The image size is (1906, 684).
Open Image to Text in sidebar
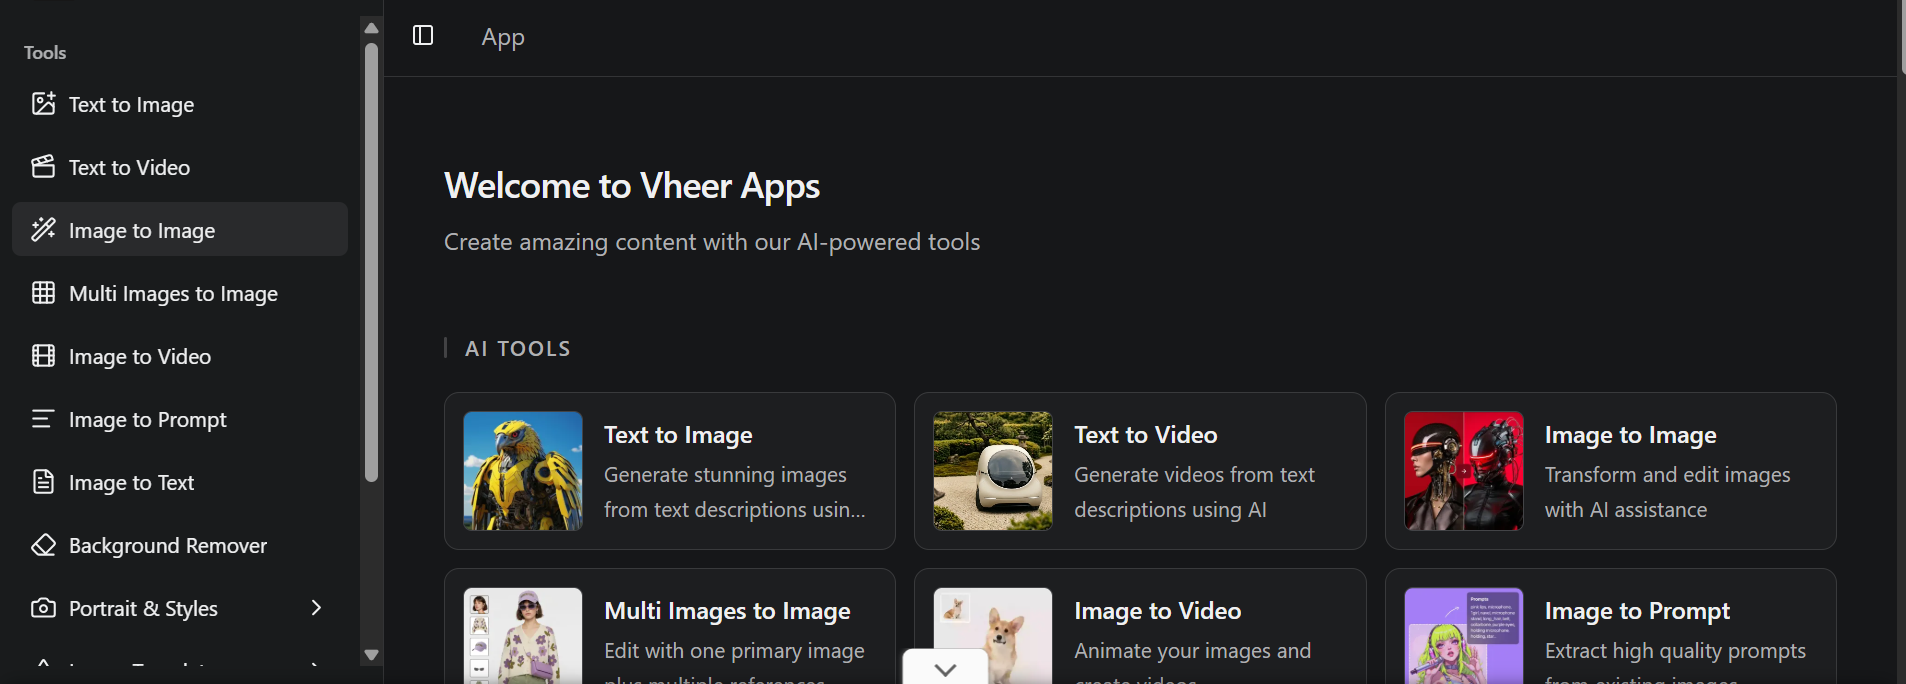click(x=180, y=482)
